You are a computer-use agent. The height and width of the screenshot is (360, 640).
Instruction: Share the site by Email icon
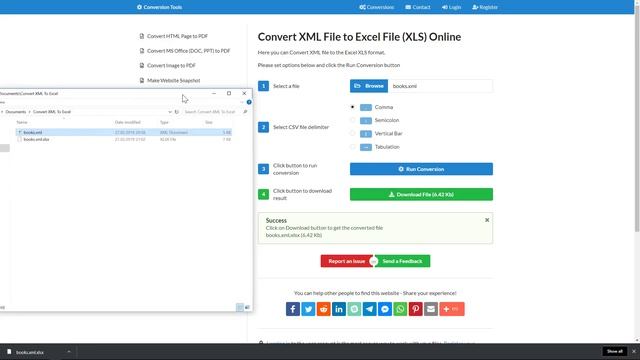431,309
